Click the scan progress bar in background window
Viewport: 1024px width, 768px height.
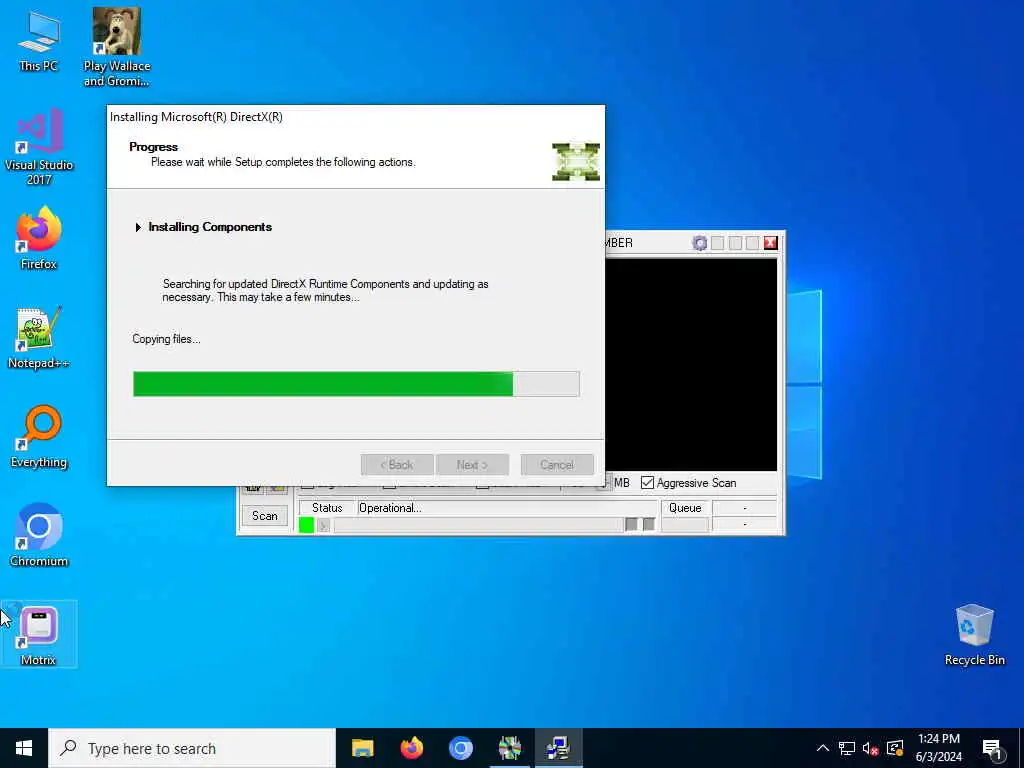[478, 525]
